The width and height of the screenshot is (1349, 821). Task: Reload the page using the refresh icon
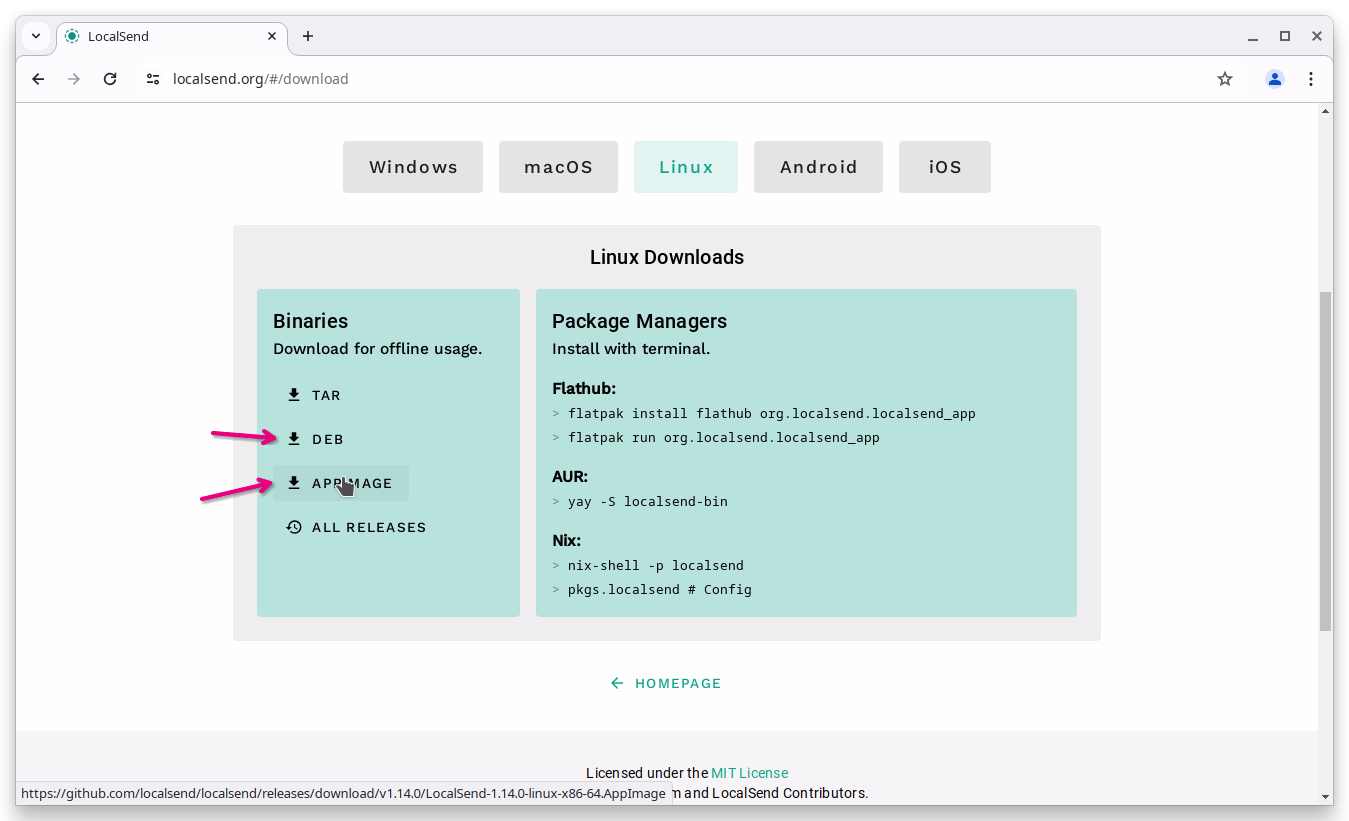pyautogui.click(x=110, y=78)
